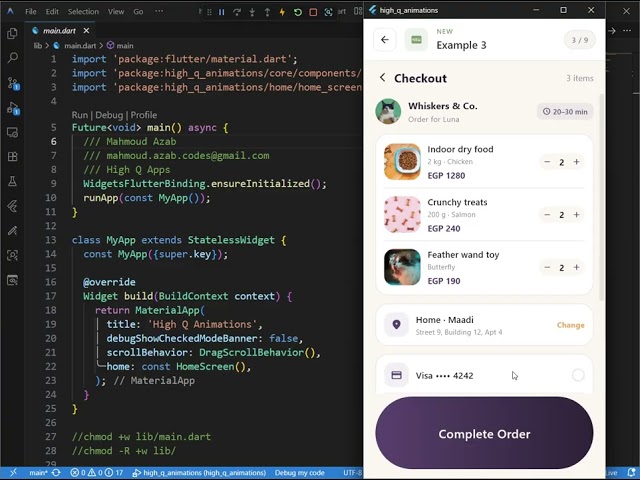Screen dimensions: 640x480
Task: Restart the debug session
Action: click(298, 12)
